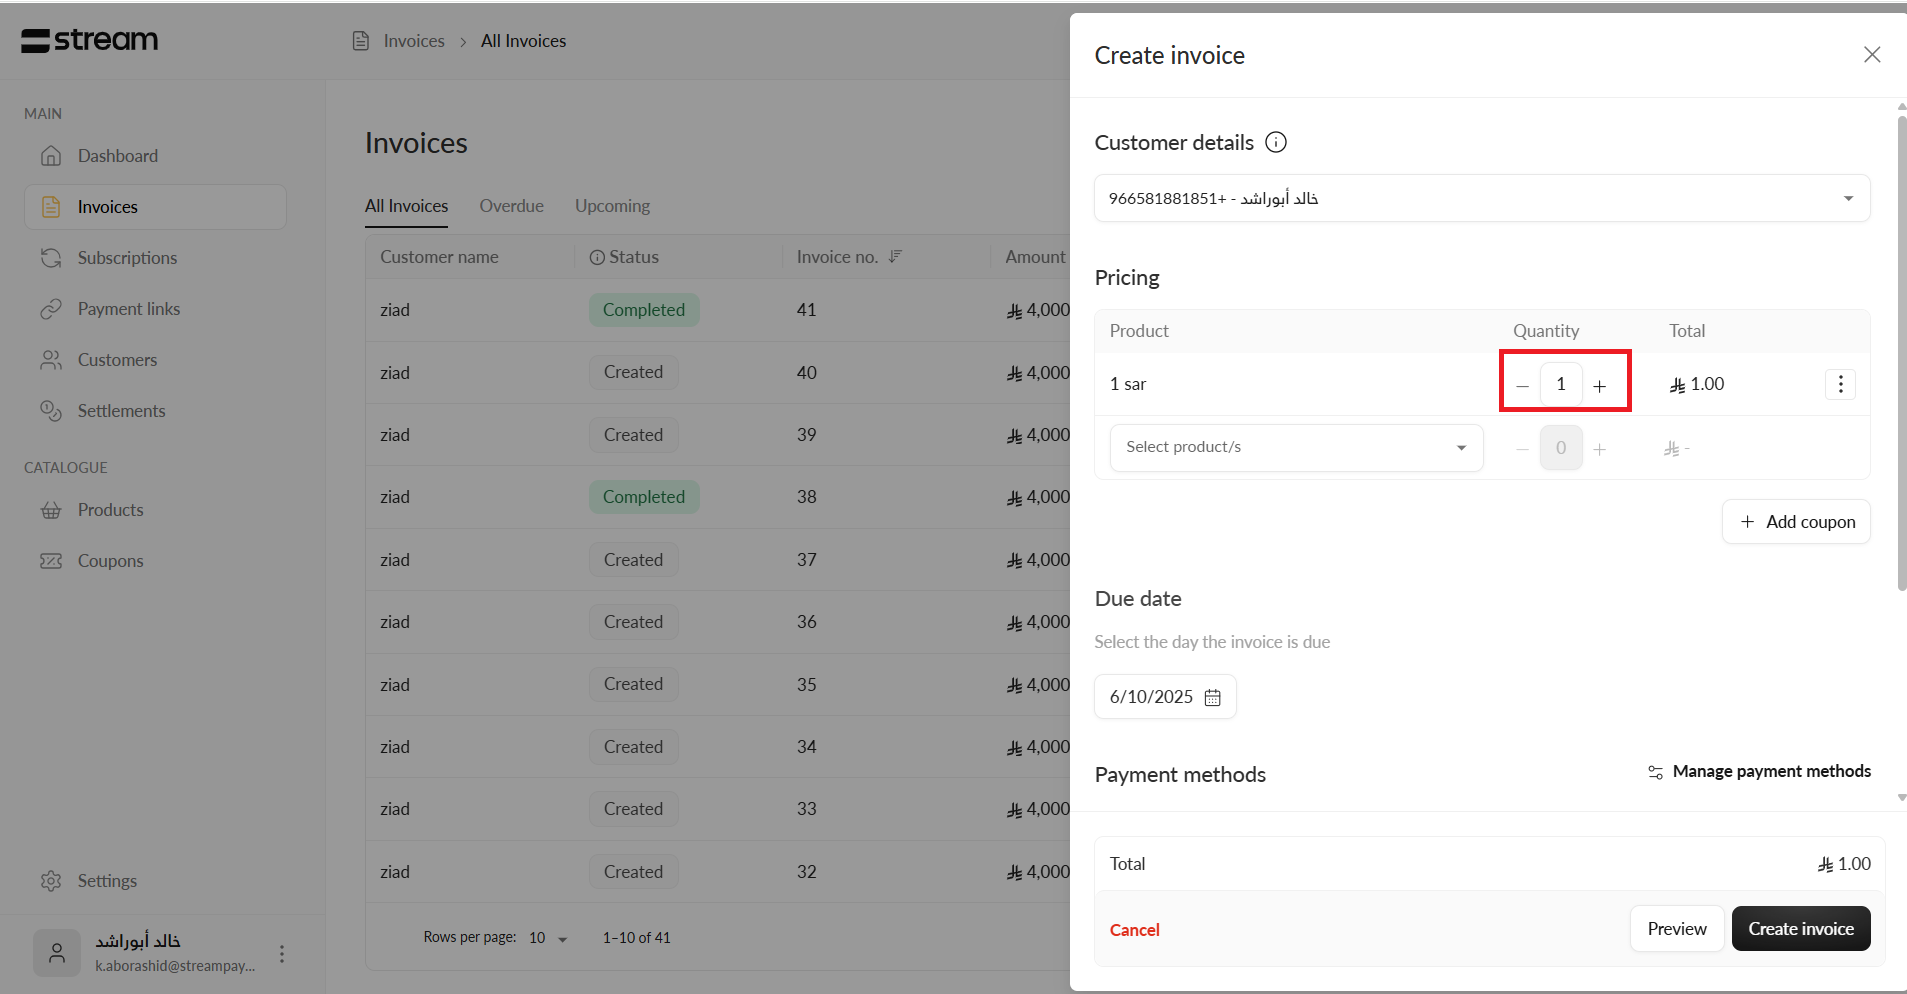Click the info icon next to Customer details
The height and width of the screenshot is (994, 1907).
pos(1275,142)
